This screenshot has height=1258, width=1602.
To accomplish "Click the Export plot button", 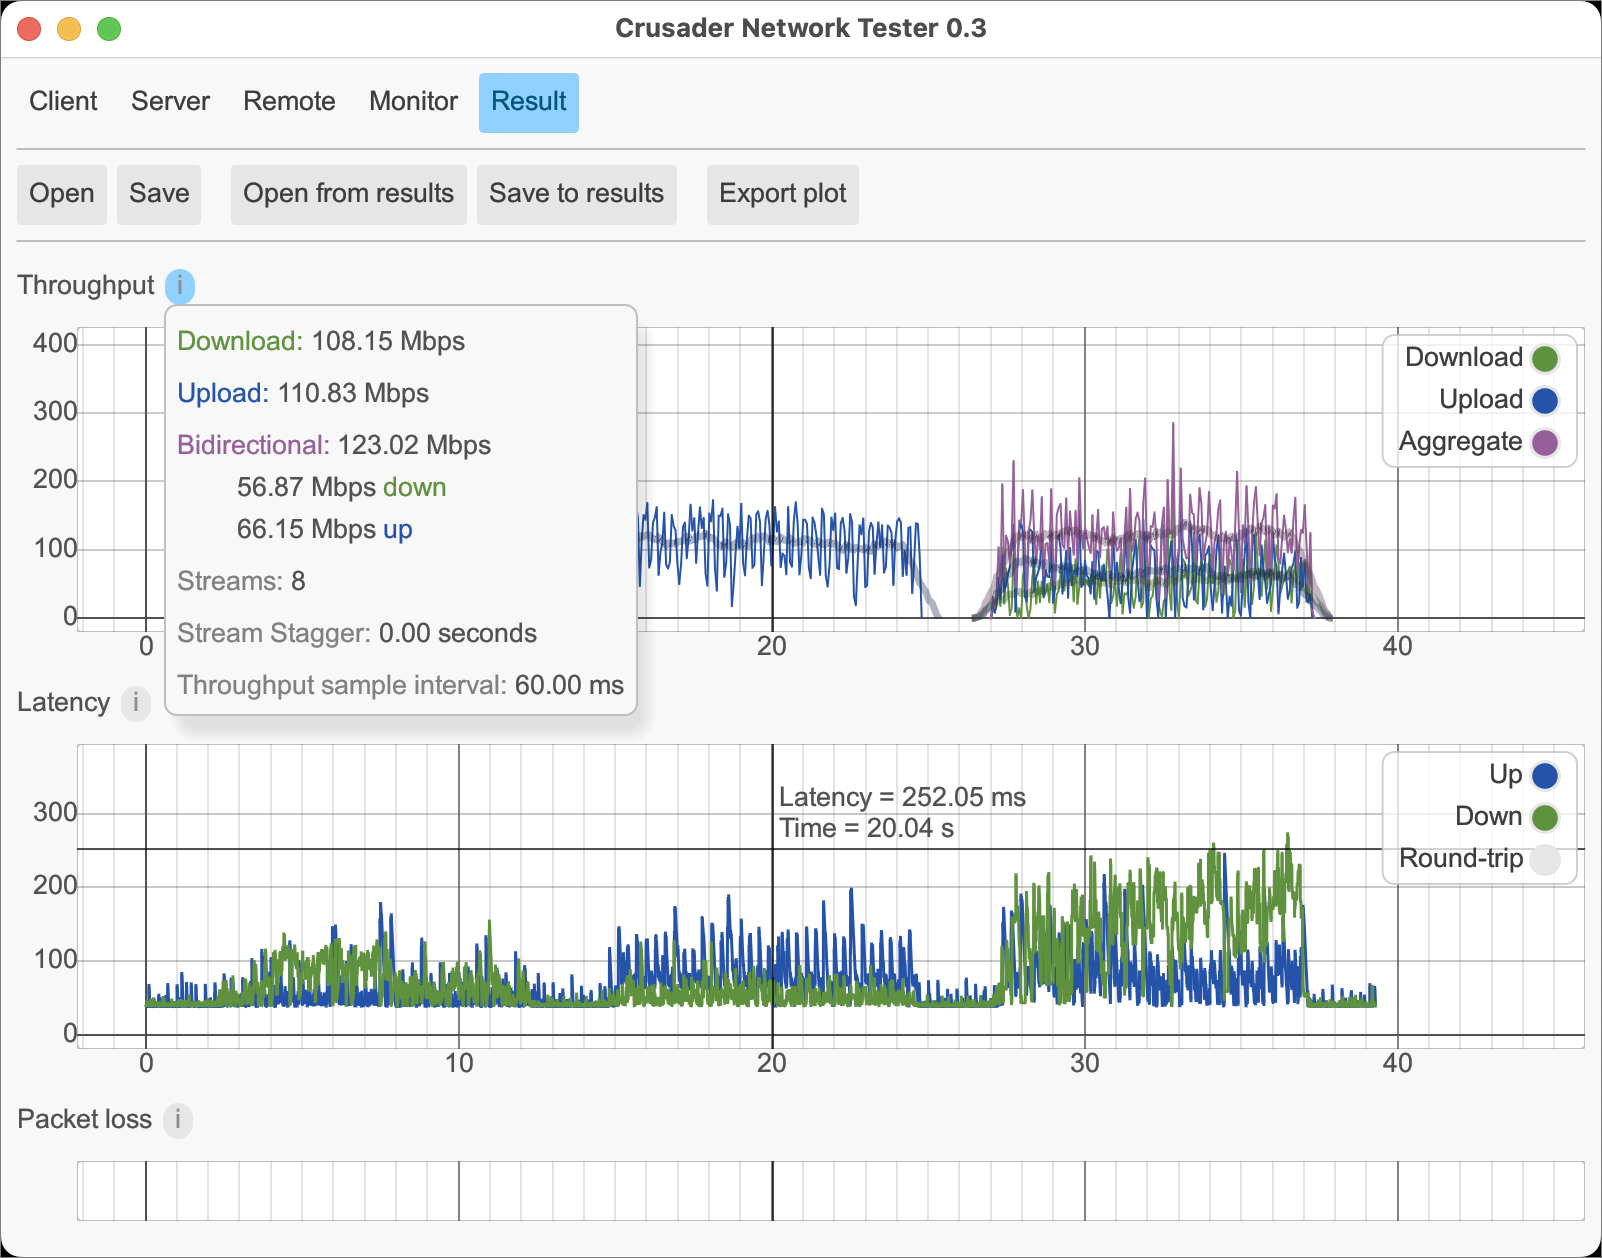I will pyautogui.click(x=783, y=194).
